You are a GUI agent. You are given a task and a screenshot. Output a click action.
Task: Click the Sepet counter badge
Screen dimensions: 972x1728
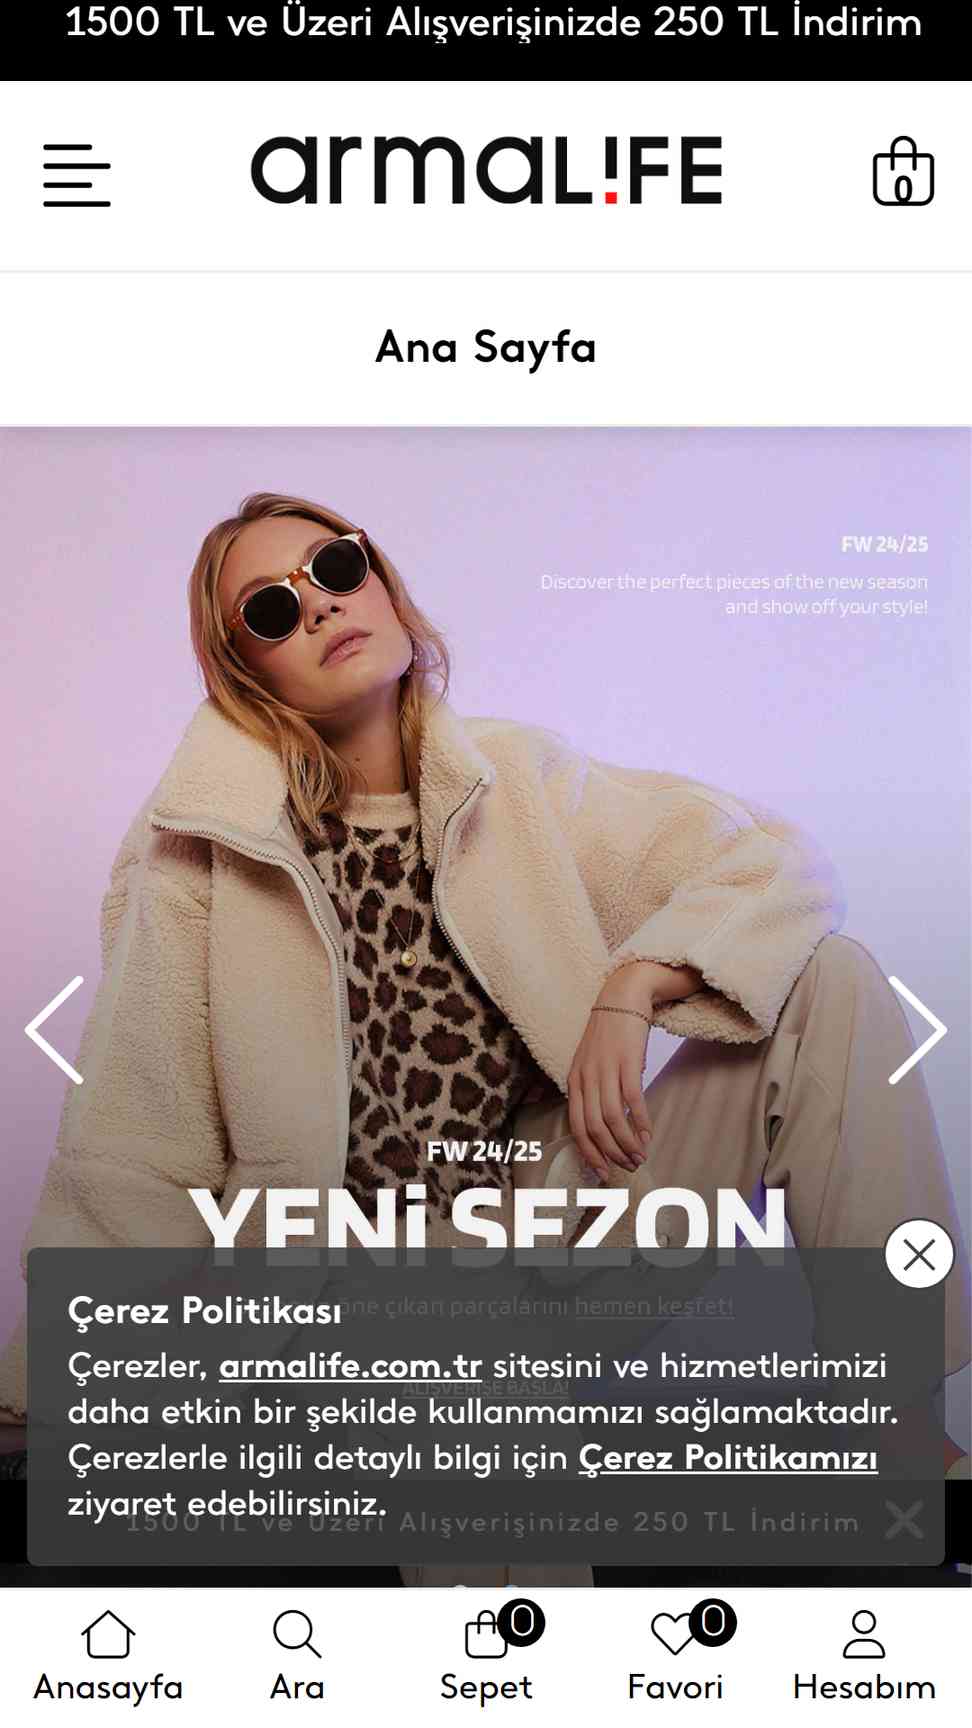tap(521, 1621)
